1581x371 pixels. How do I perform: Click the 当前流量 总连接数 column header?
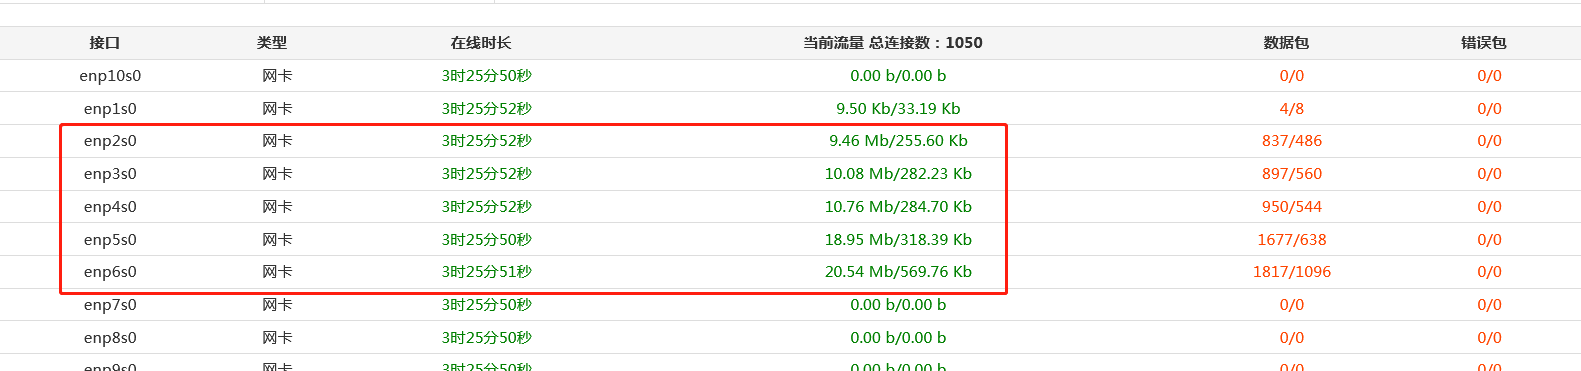pyautogui.click(x=893, y=43)
